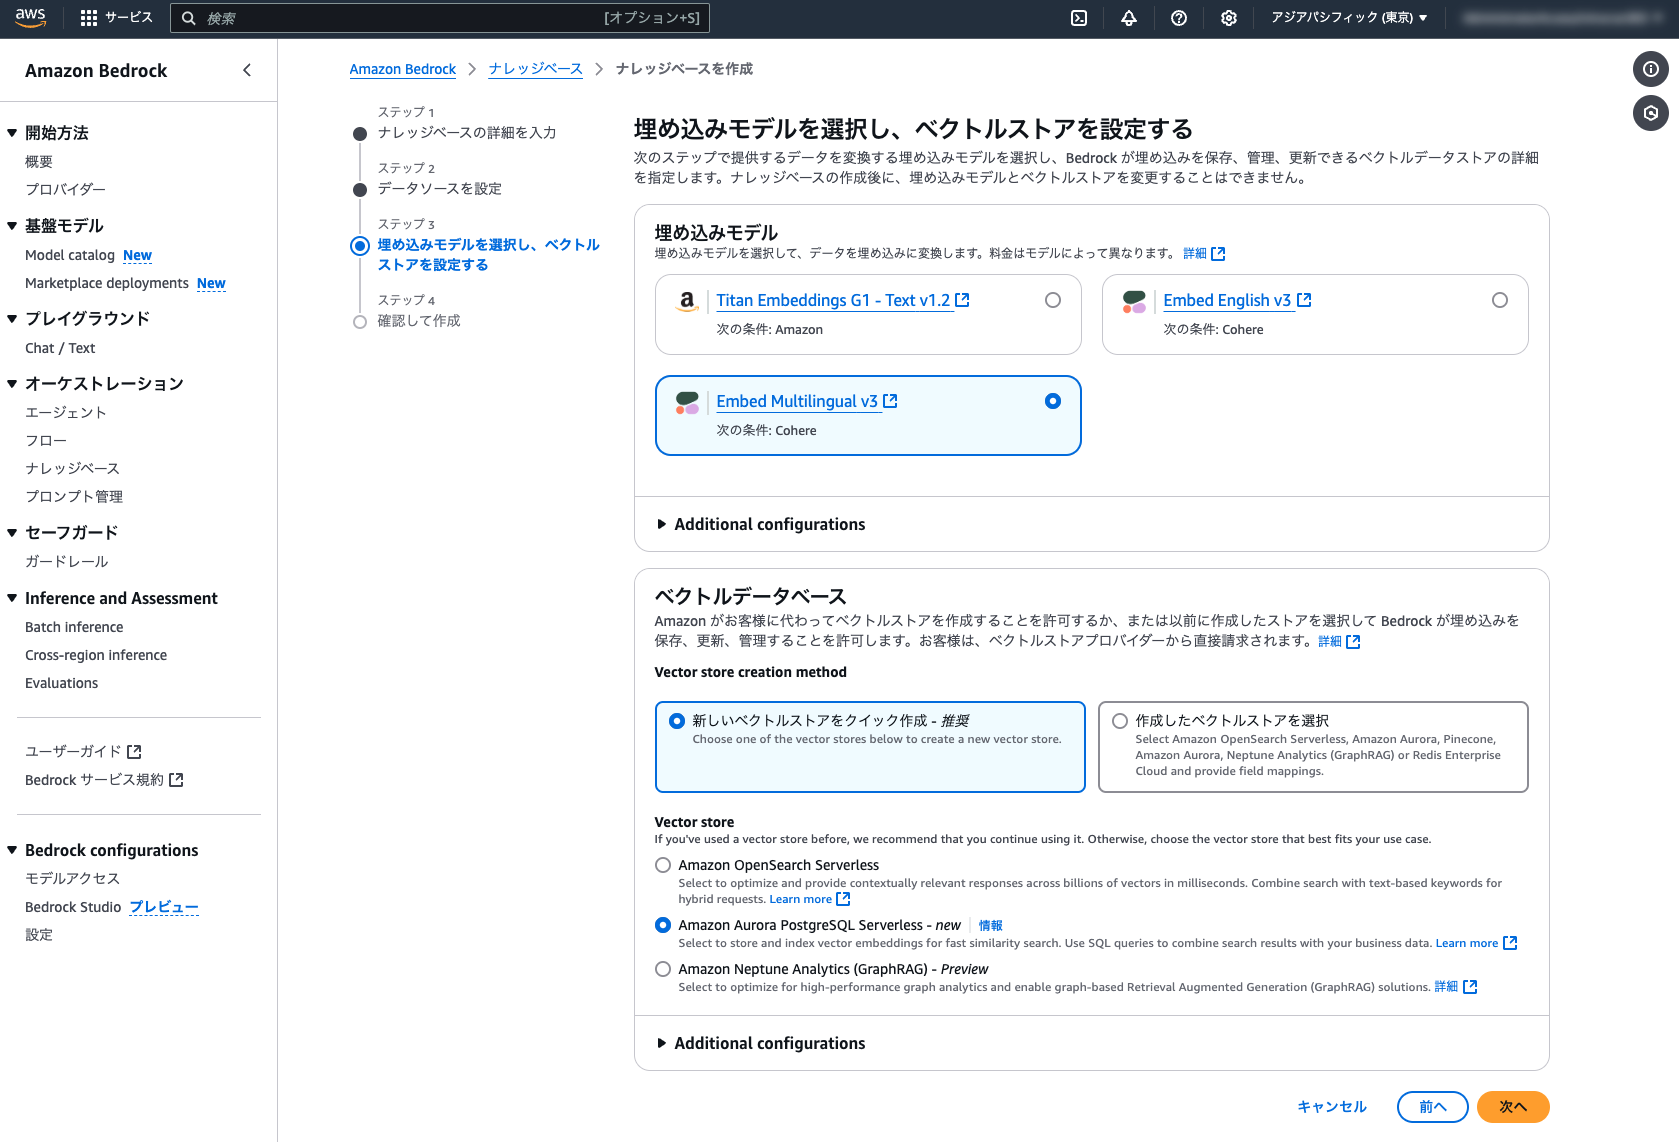Viewport: 1679px width, 1142px height.
Task: Click the search magnifier icon
Action: [188, 18]
